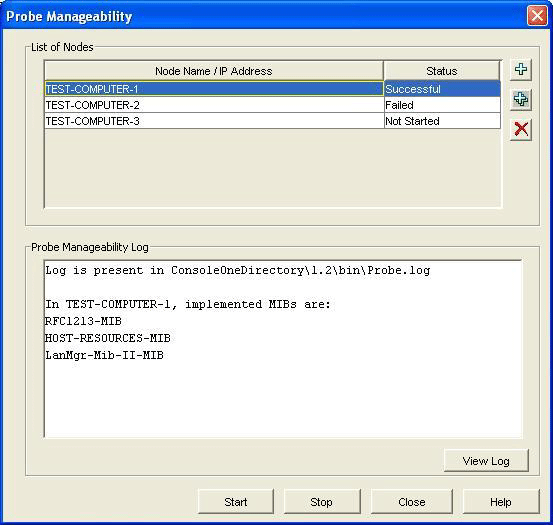Image resolution: width=553 pixels, height=525 pixels.
Task: Click the single-plus add node icon
Action: (x=521, y=69)
